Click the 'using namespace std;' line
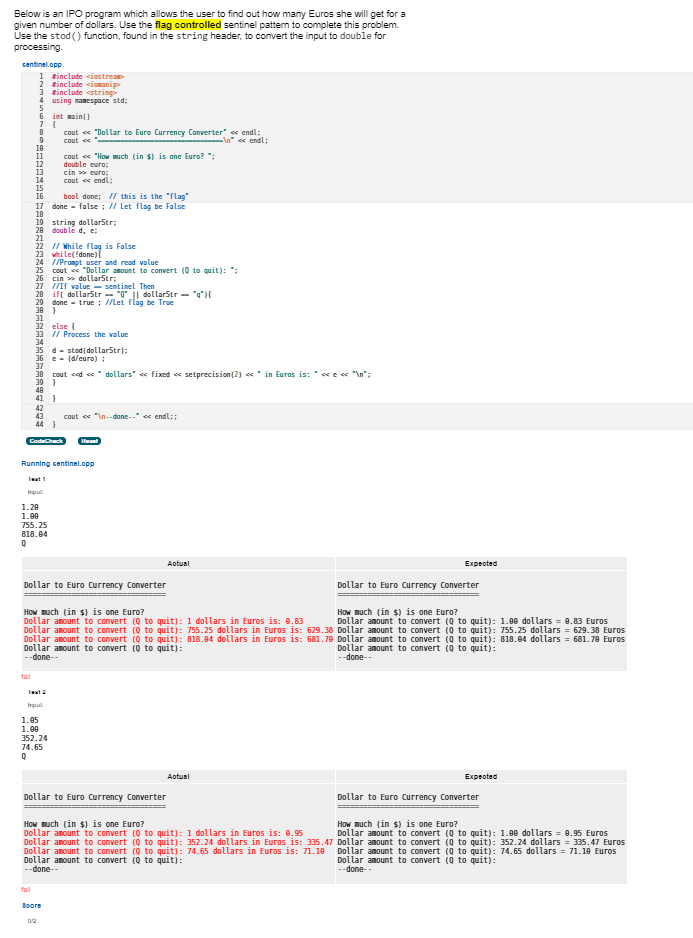The image size is (693, 938). [x=90, y=100]
